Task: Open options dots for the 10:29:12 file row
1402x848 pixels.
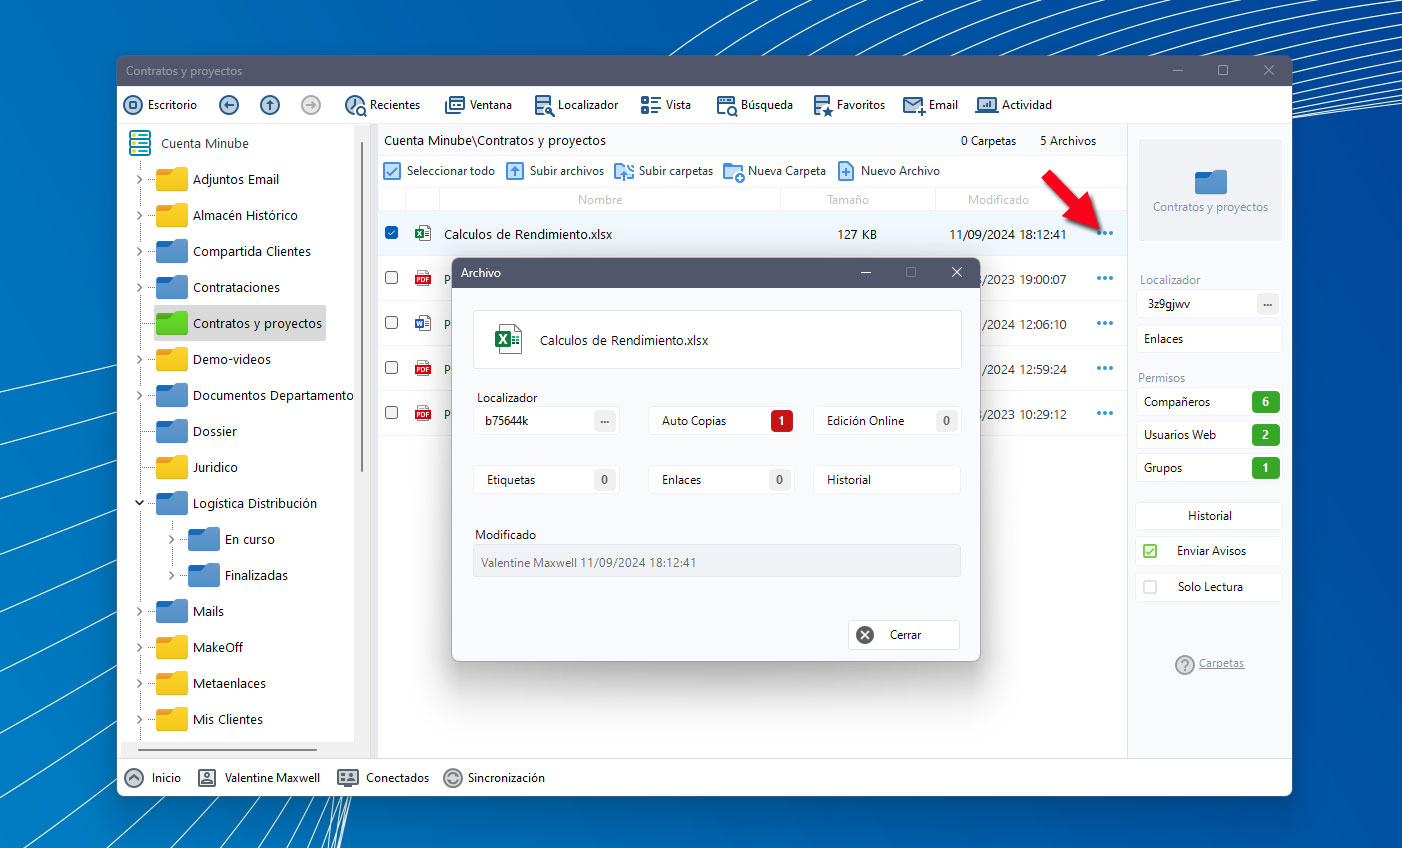Action: tap(1105, 413)
